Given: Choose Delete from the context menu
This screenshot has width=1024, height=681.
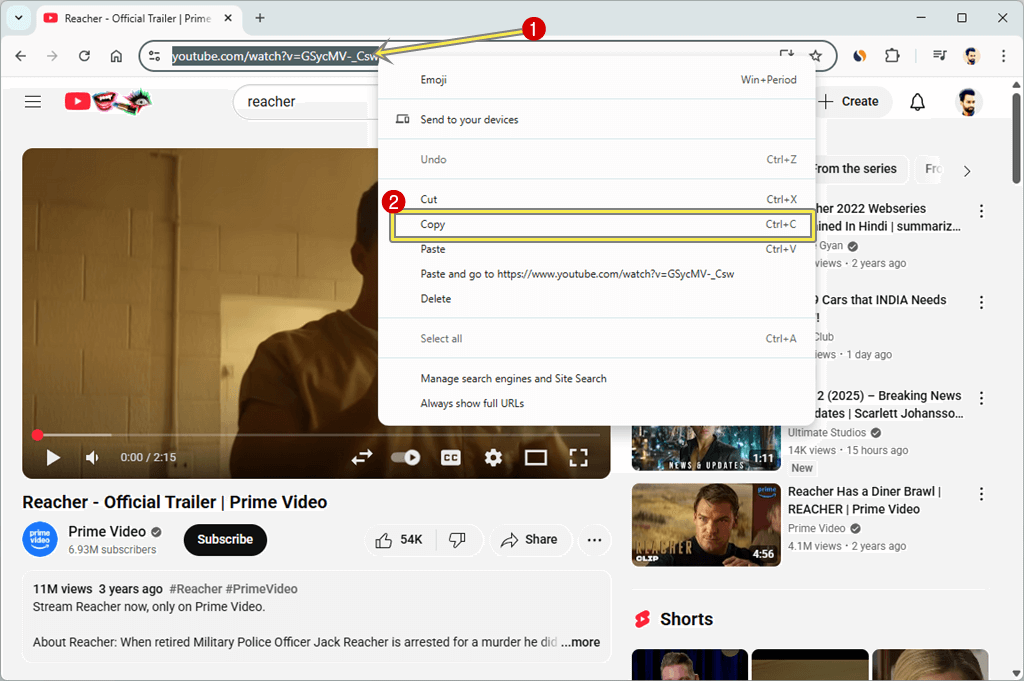Looking at the screenshot, I should (596, 299).
